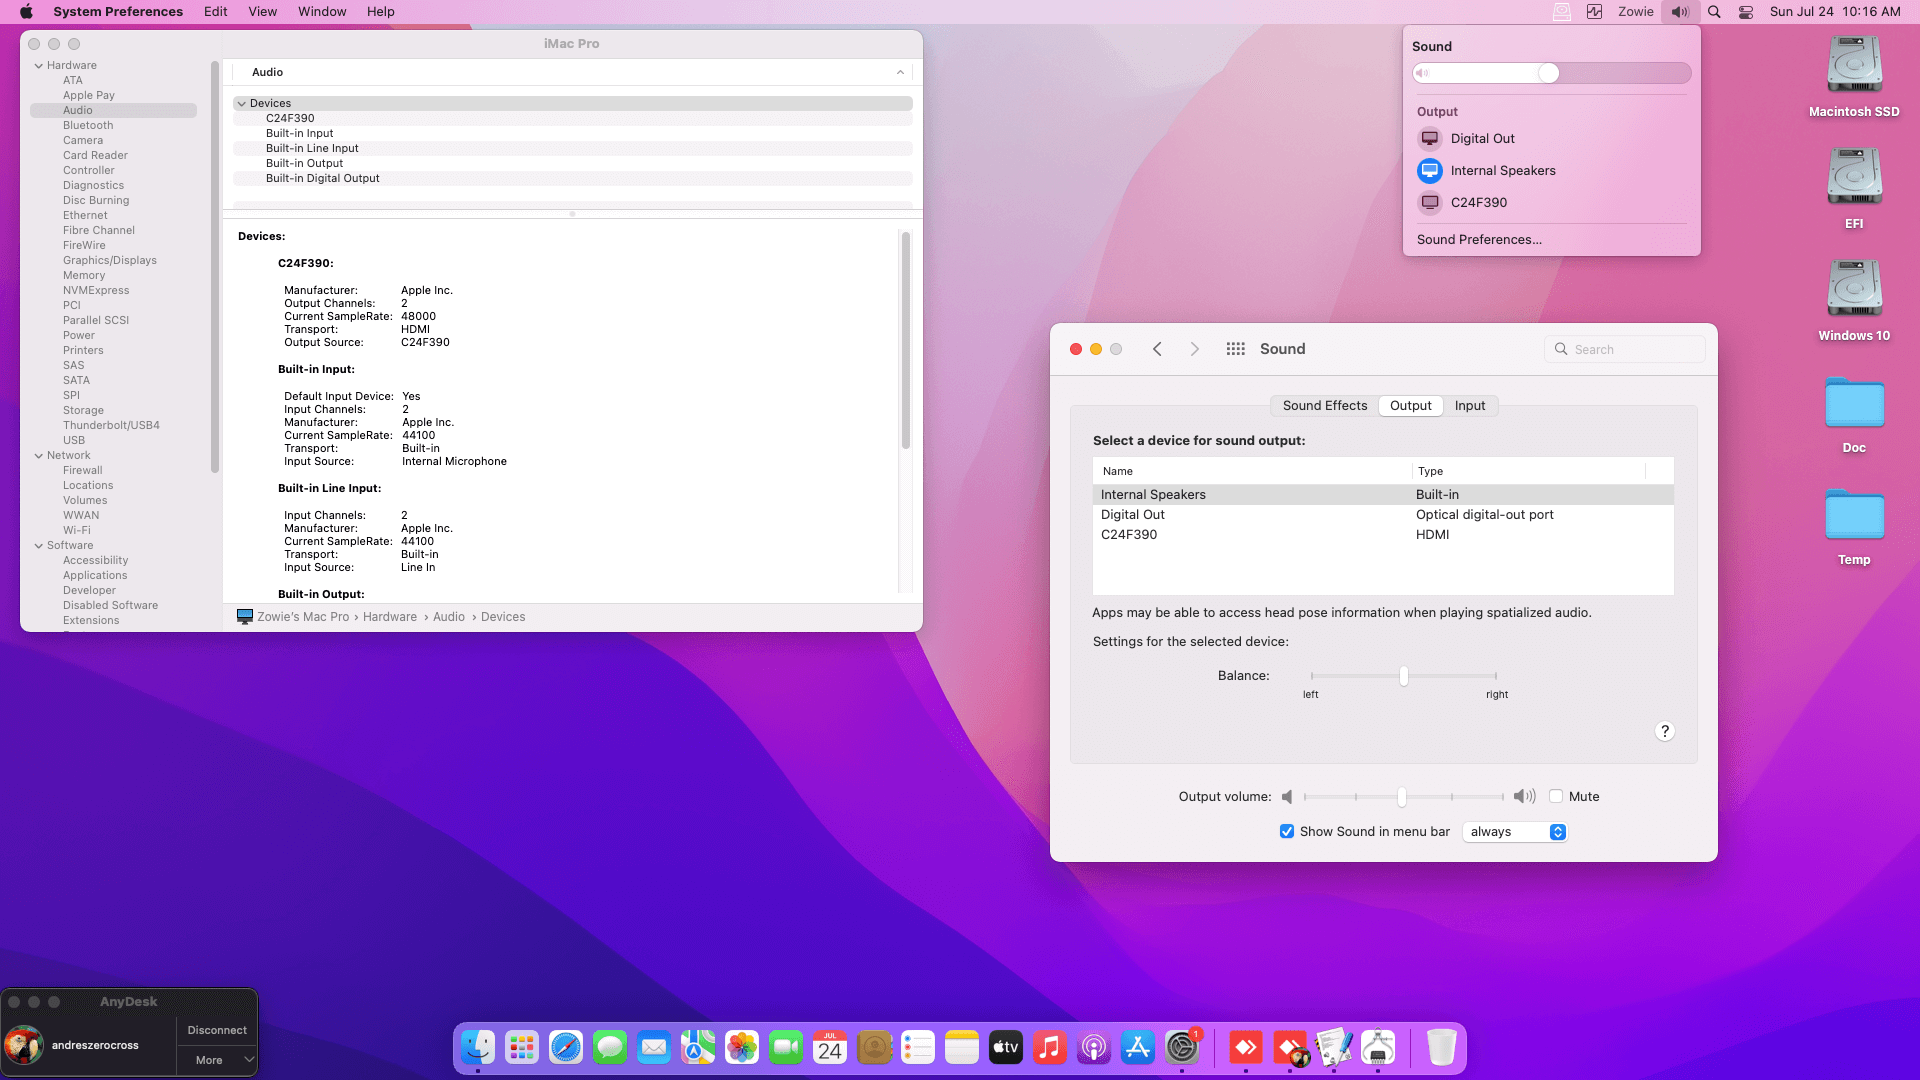Select Bluetooth in the hardware sidebar
This screenshot has width=1920, height=1080.
coord(88,126)
